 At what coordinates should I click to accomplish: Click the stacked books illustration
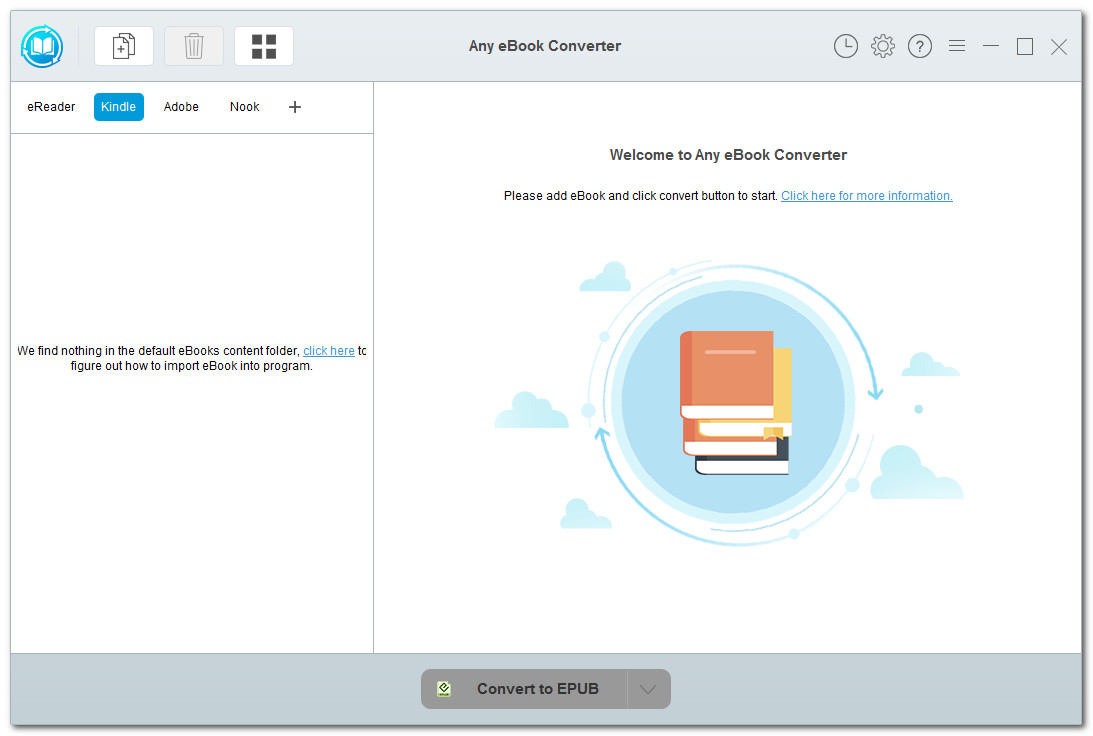(735, 403)
